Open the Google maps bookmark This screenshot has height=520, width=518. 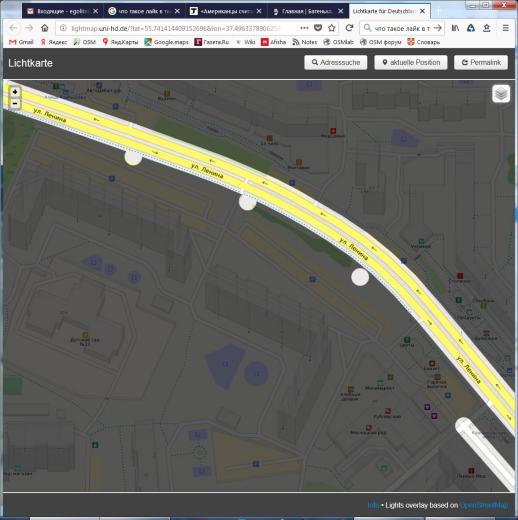pos(167,42)
